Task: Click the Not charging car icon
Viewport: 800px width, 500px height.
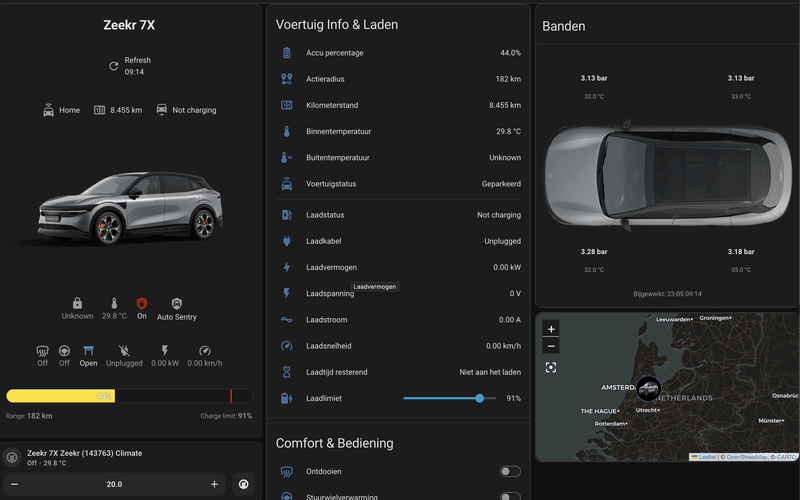Action: (x=162, y=110)
